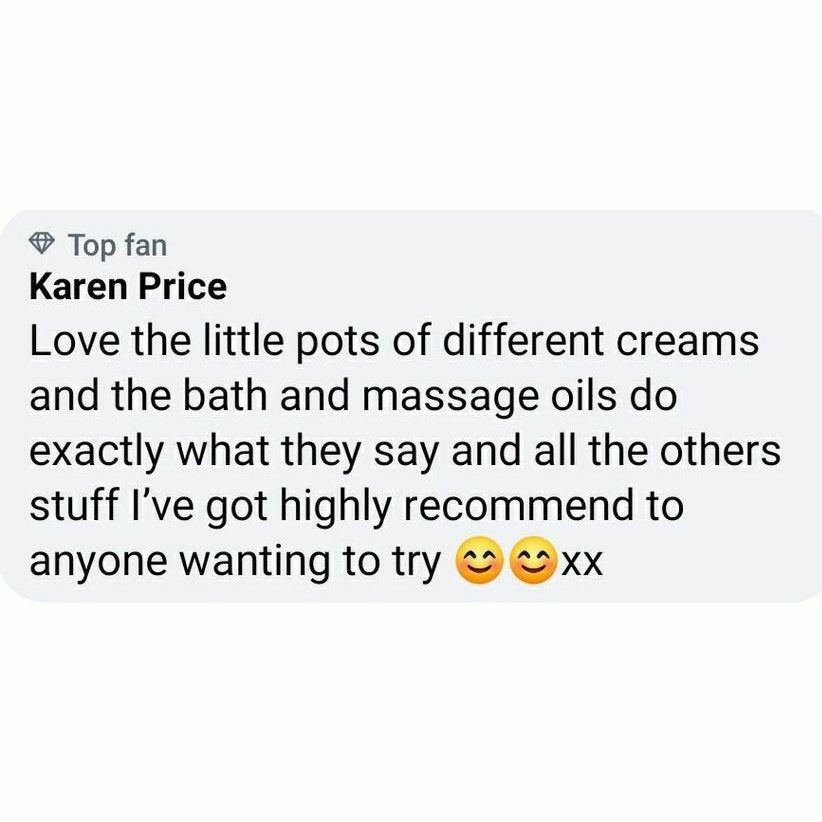Open Karen Price's profile name link
This screenshot has width=822, height=822.
click(x=128, y=287)
